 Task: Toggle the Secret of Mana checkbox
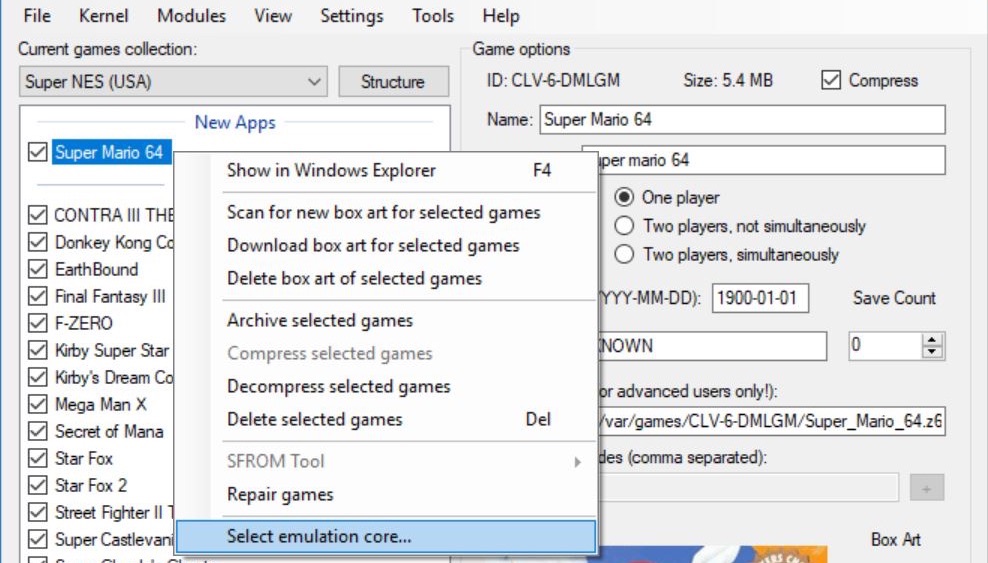38,431
